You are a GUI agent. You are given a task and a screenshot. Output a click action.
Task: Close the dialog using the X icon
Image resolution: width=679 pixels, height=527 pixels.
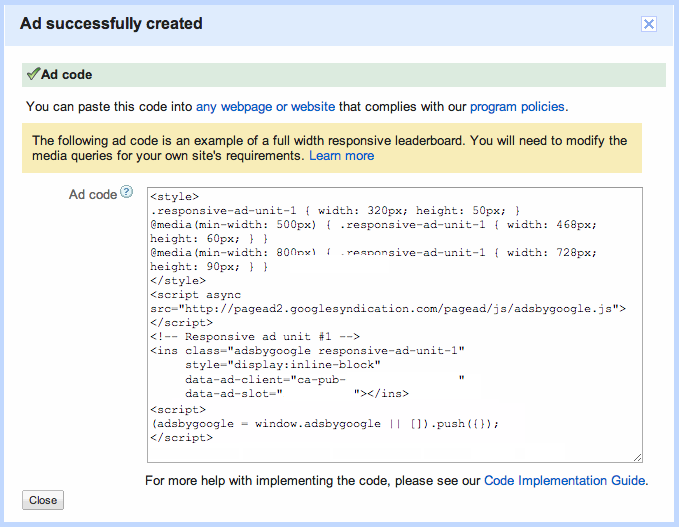(648, 25)
